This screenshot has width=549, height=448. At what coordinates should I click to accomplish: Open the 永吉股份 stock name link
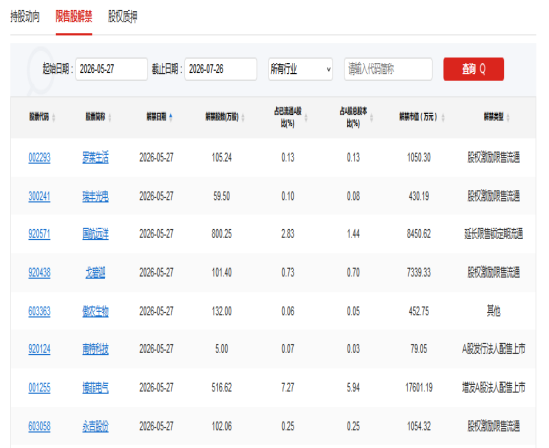(95, 426)
